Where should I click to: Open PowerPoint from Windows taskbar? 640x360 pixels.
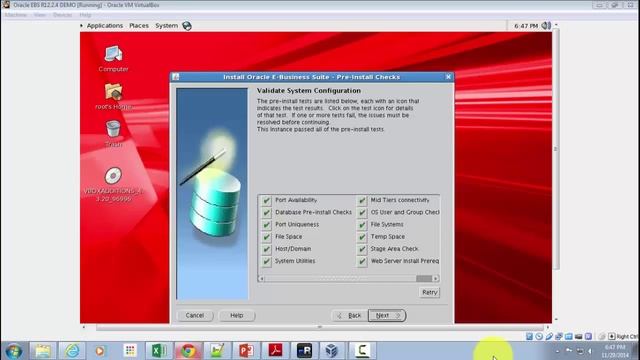[246, 351]
